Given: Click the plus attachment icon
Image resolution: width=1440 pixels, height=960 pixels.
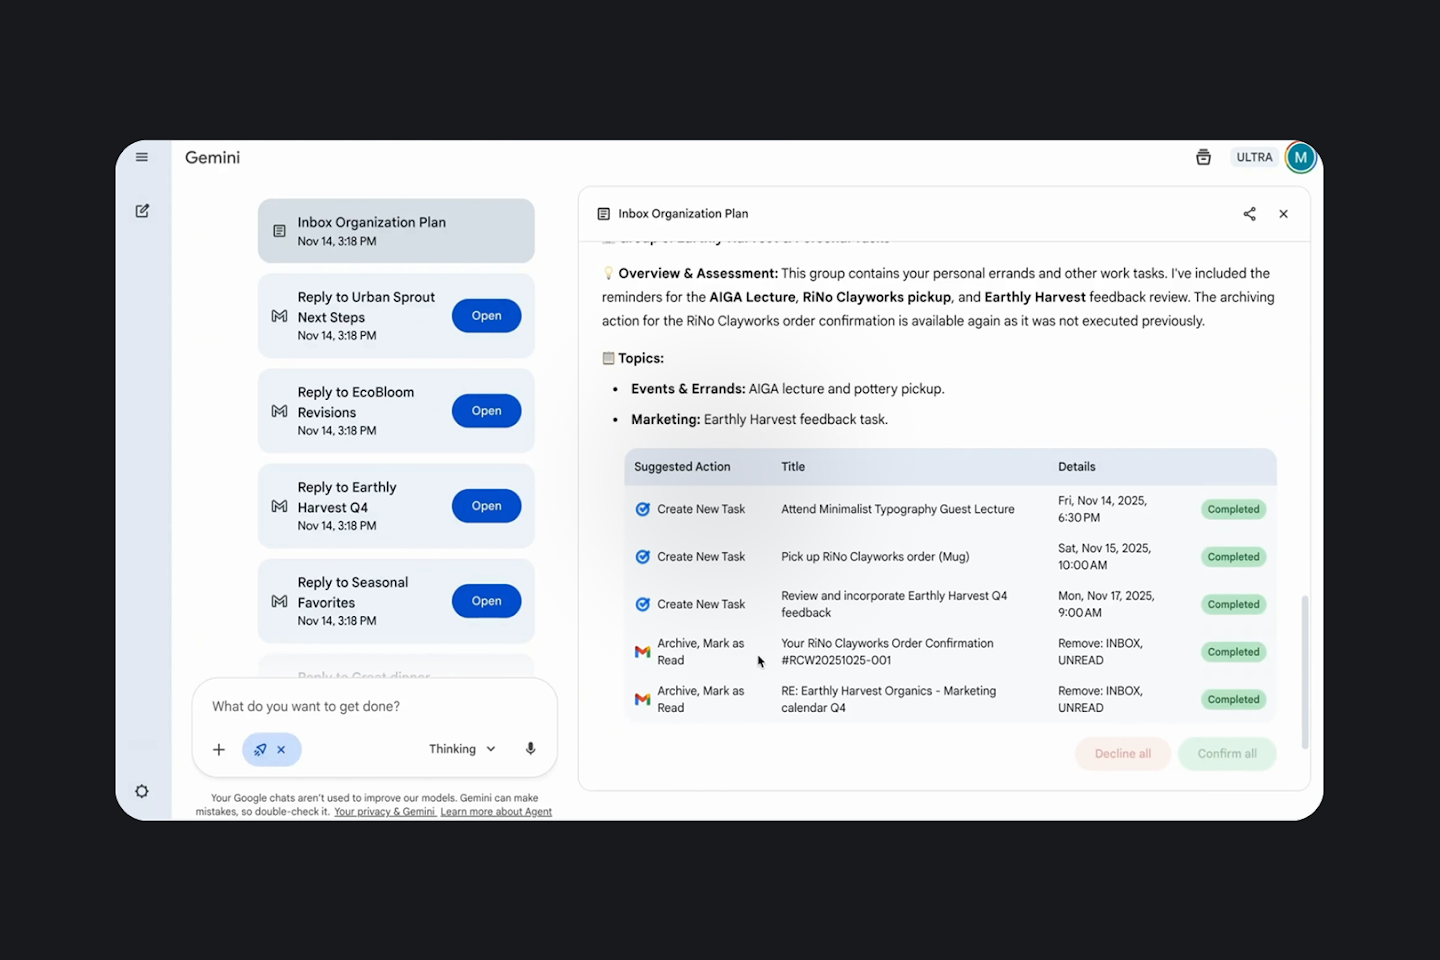Looking at the screenshot, I should click(x=219, y=749).
